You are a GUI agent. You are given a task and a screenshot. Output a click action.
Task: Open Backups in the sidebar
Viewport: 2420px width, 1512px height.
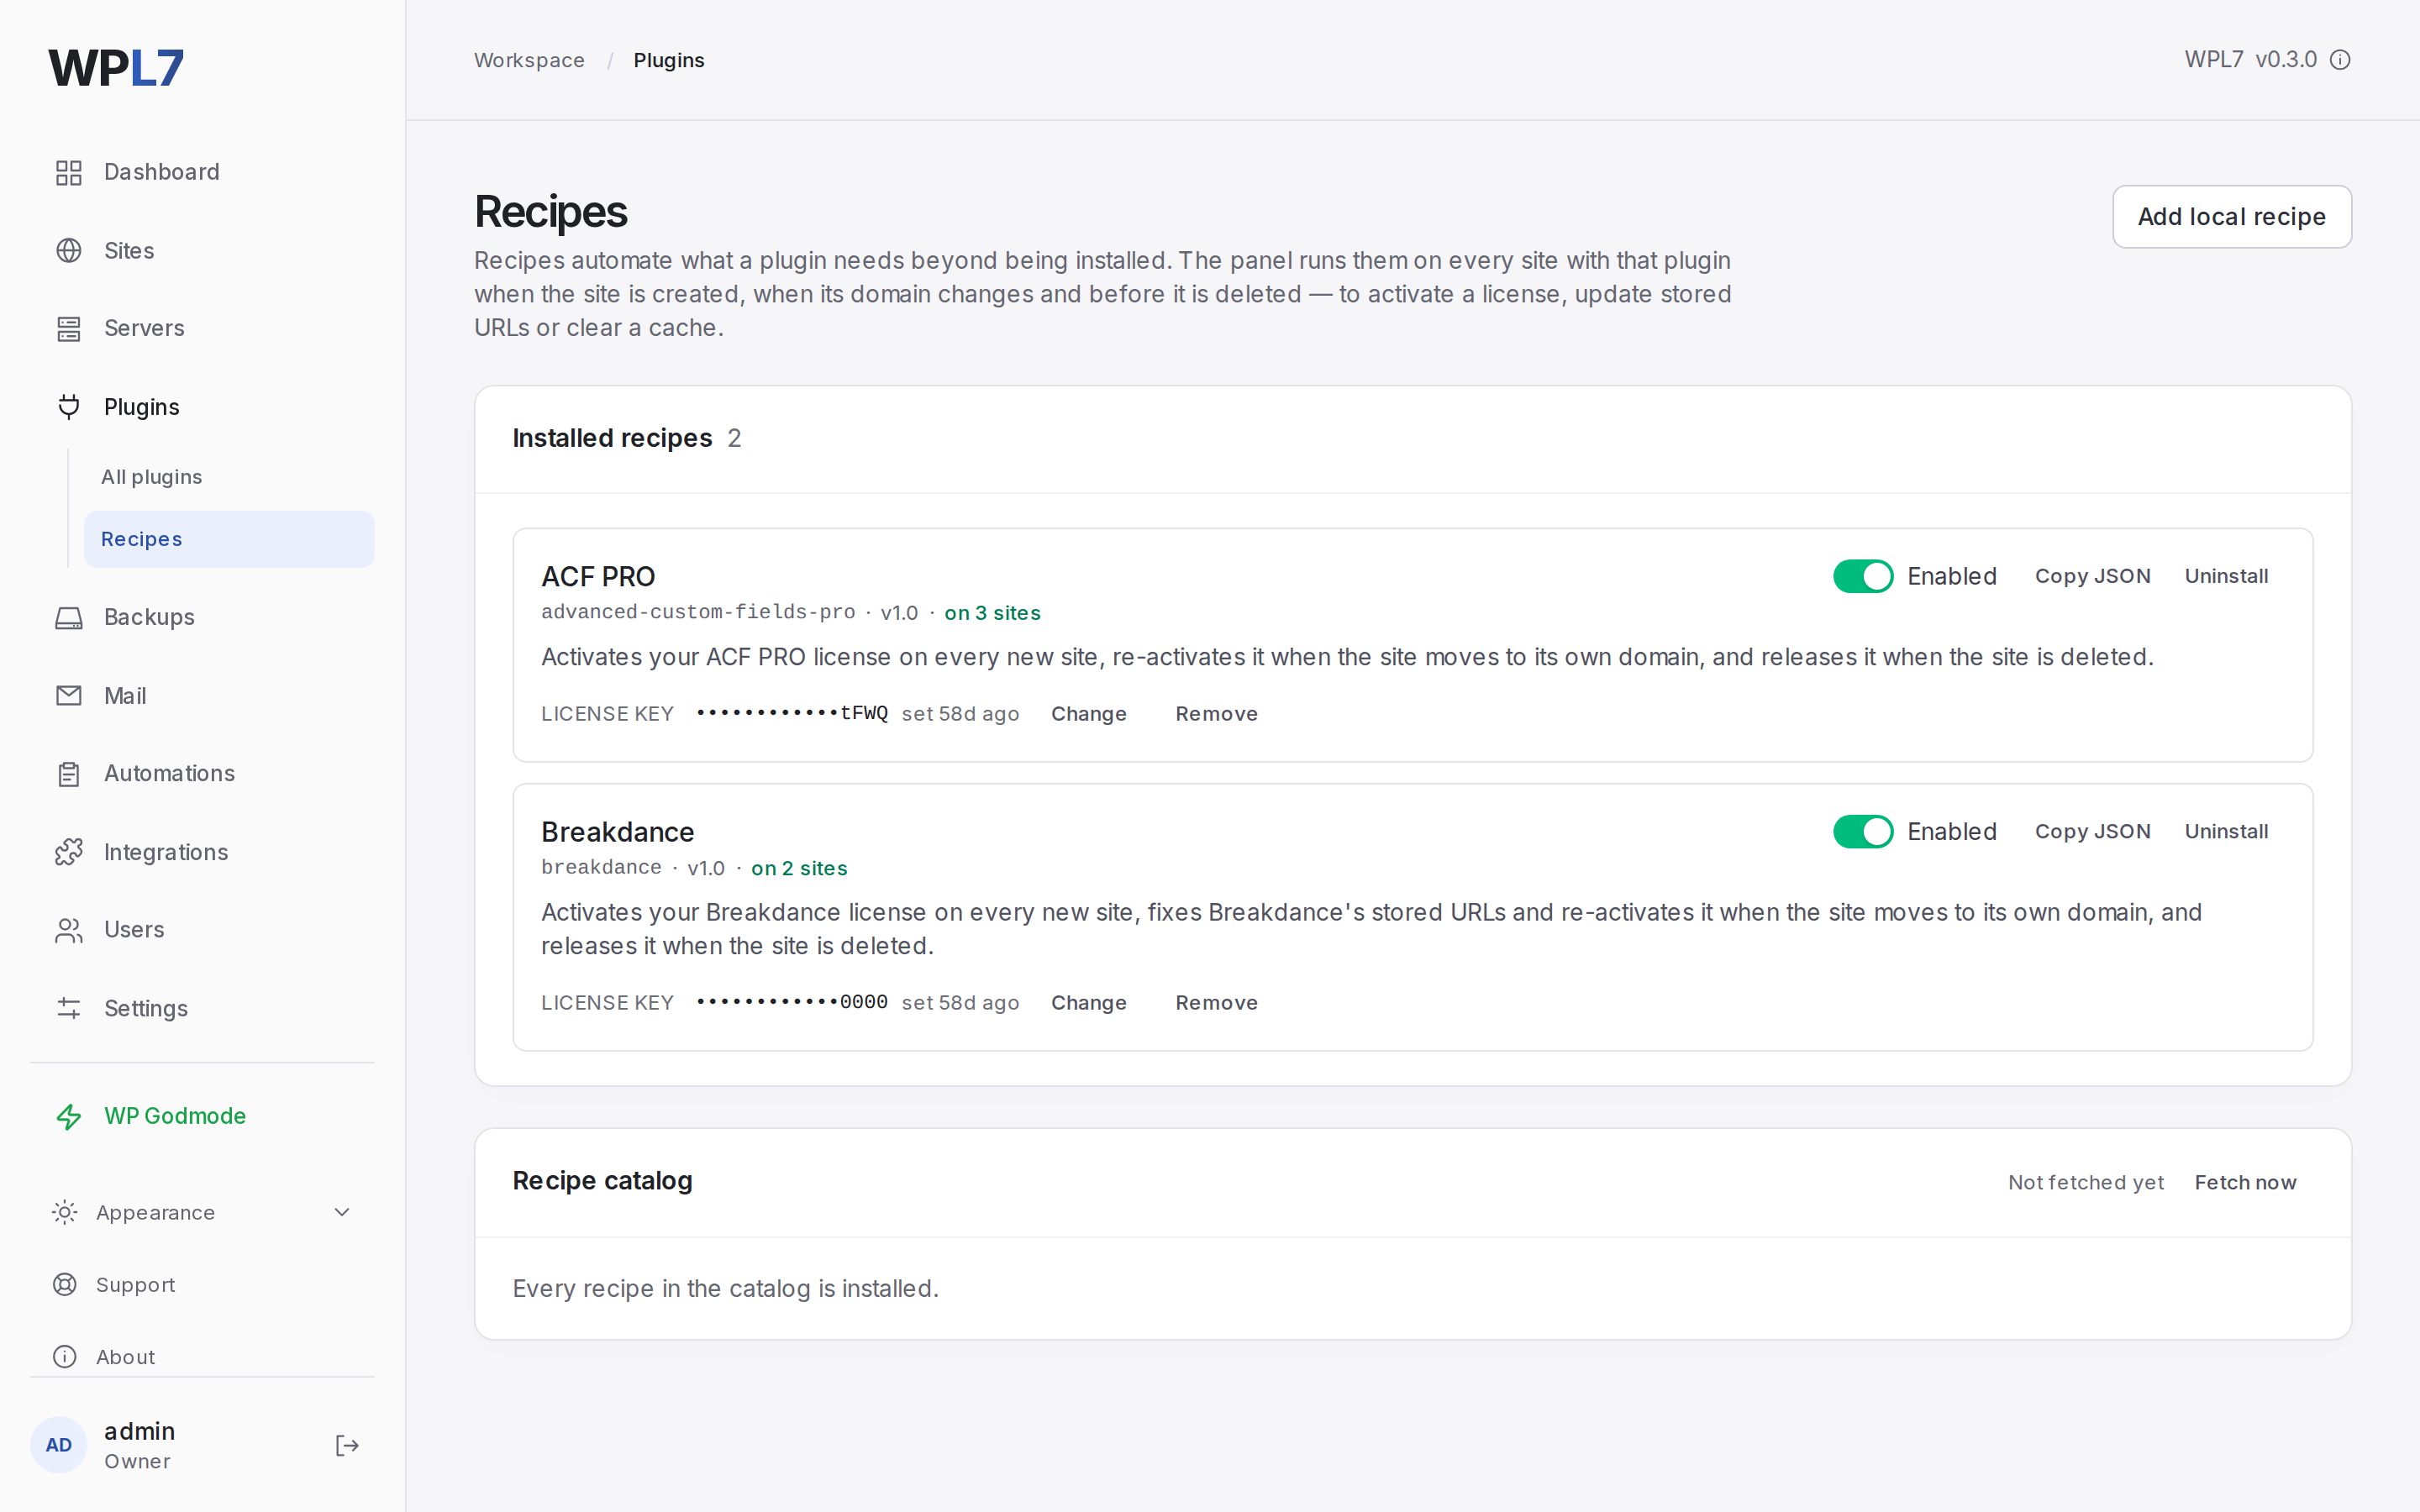coord(202,617)
